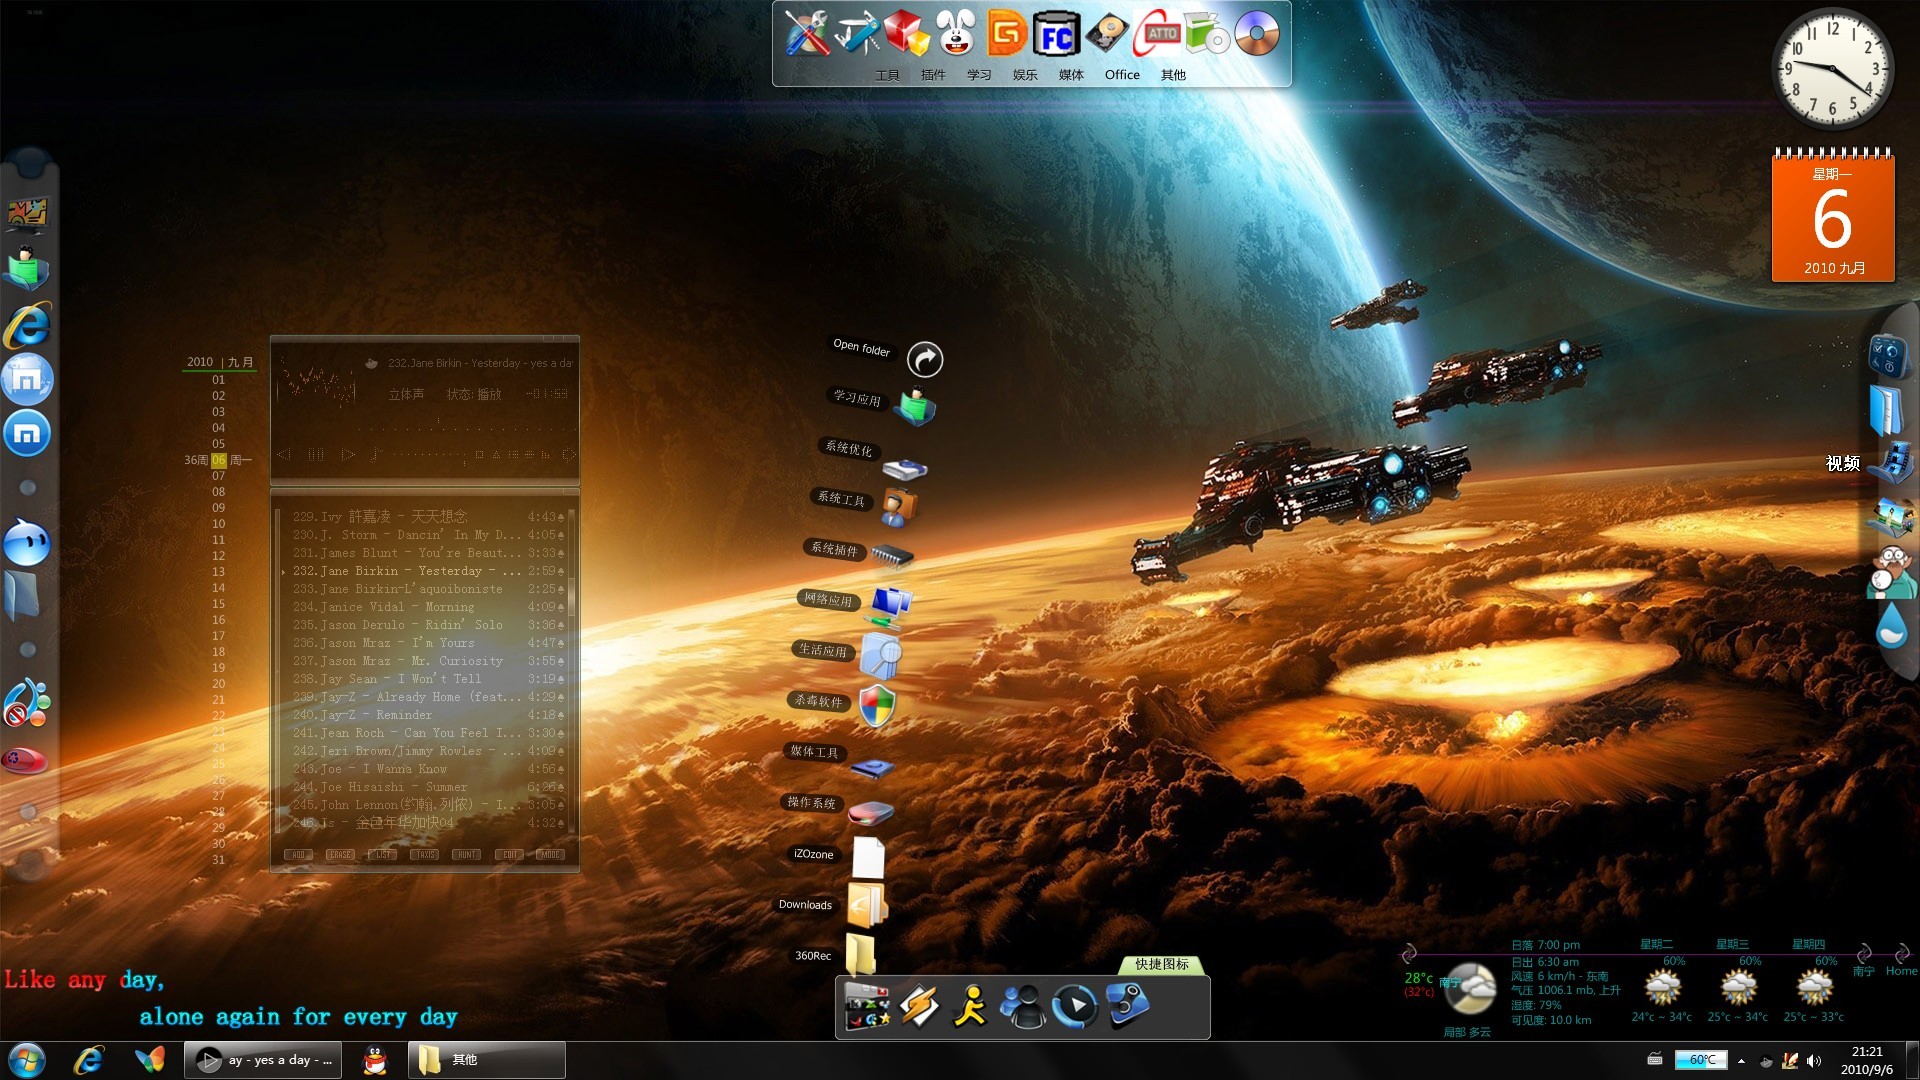Click the 60°C temperature indicator in tray
The width and height of the screenshot is (1920, 1080).
click(1701, 1060)
